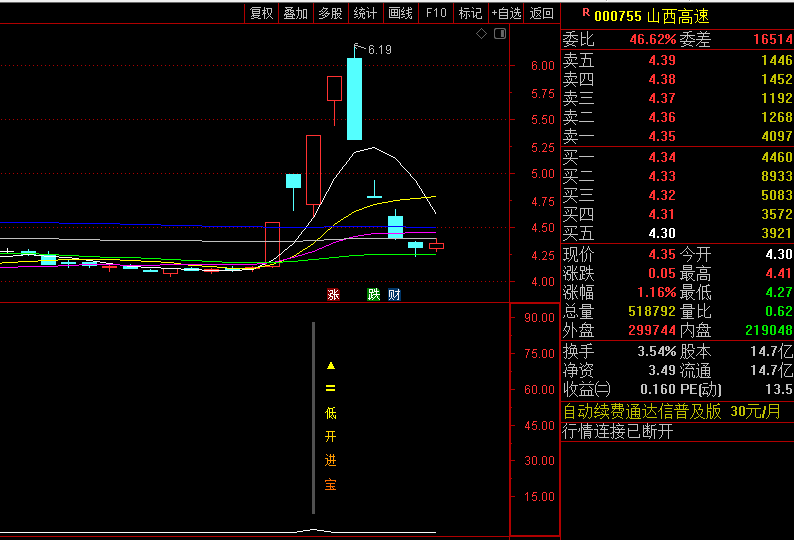Image resolution: width=794 pixels, height=540 pixels.
Task: Switch to 多股 multi-stock view
Action: click(x=330, y=13)
